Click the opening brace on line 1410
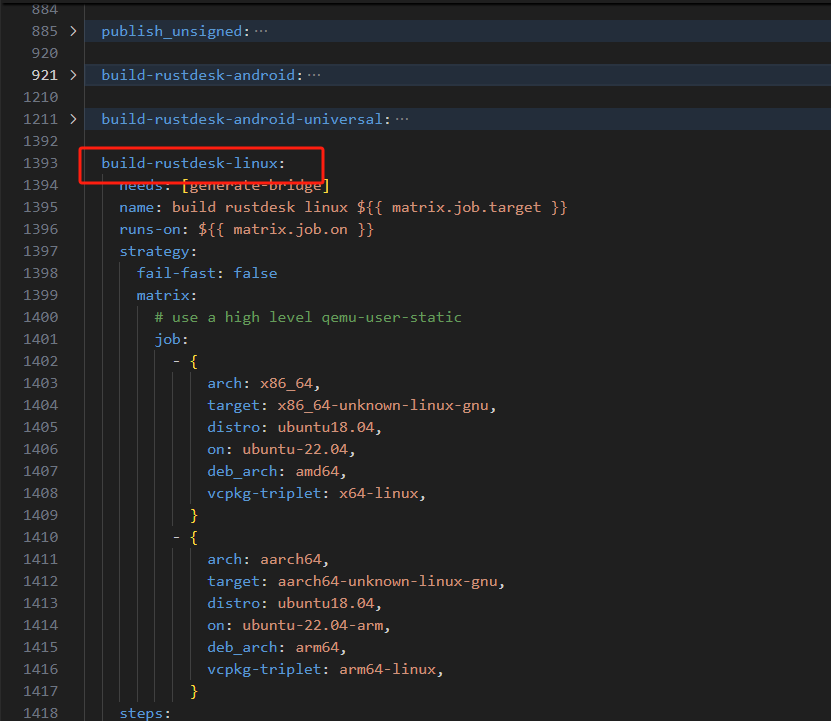Screen dimensions: 831x721 point(194,538)
